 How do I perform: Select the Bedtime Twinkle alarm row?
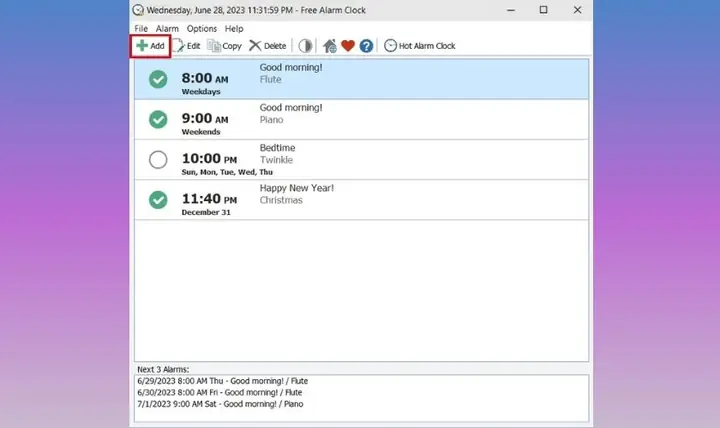(x=361, y=160)
